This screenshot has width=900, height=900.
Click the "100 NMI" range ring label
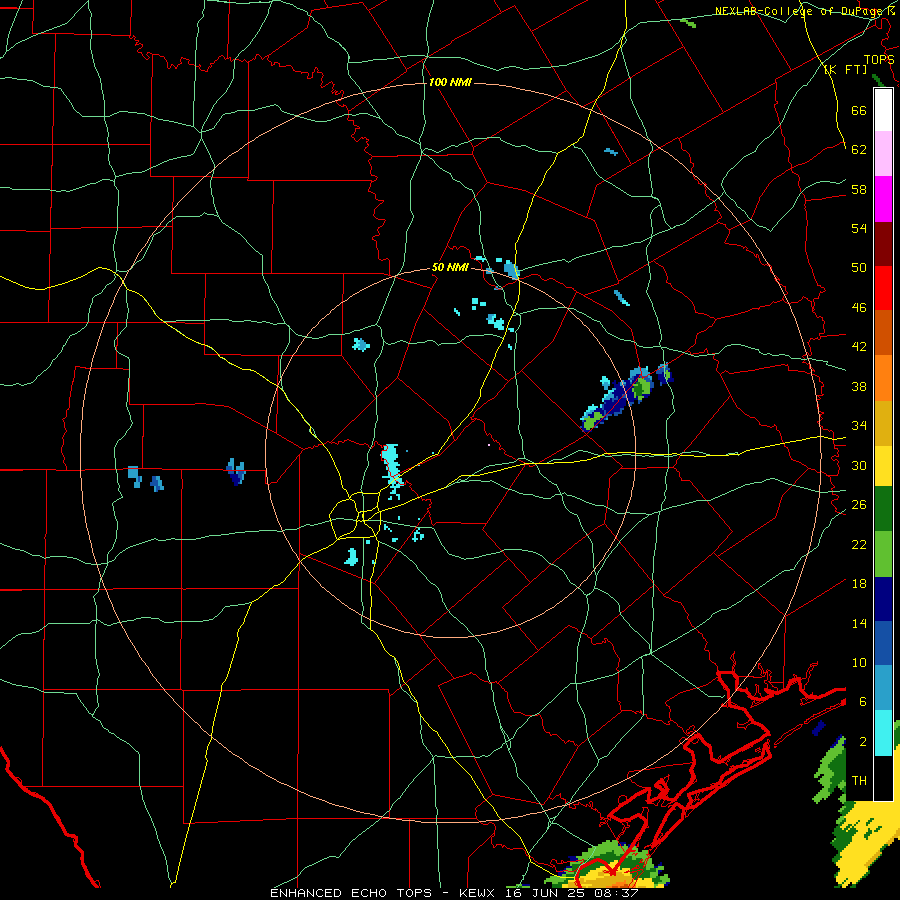coord(450,82)
